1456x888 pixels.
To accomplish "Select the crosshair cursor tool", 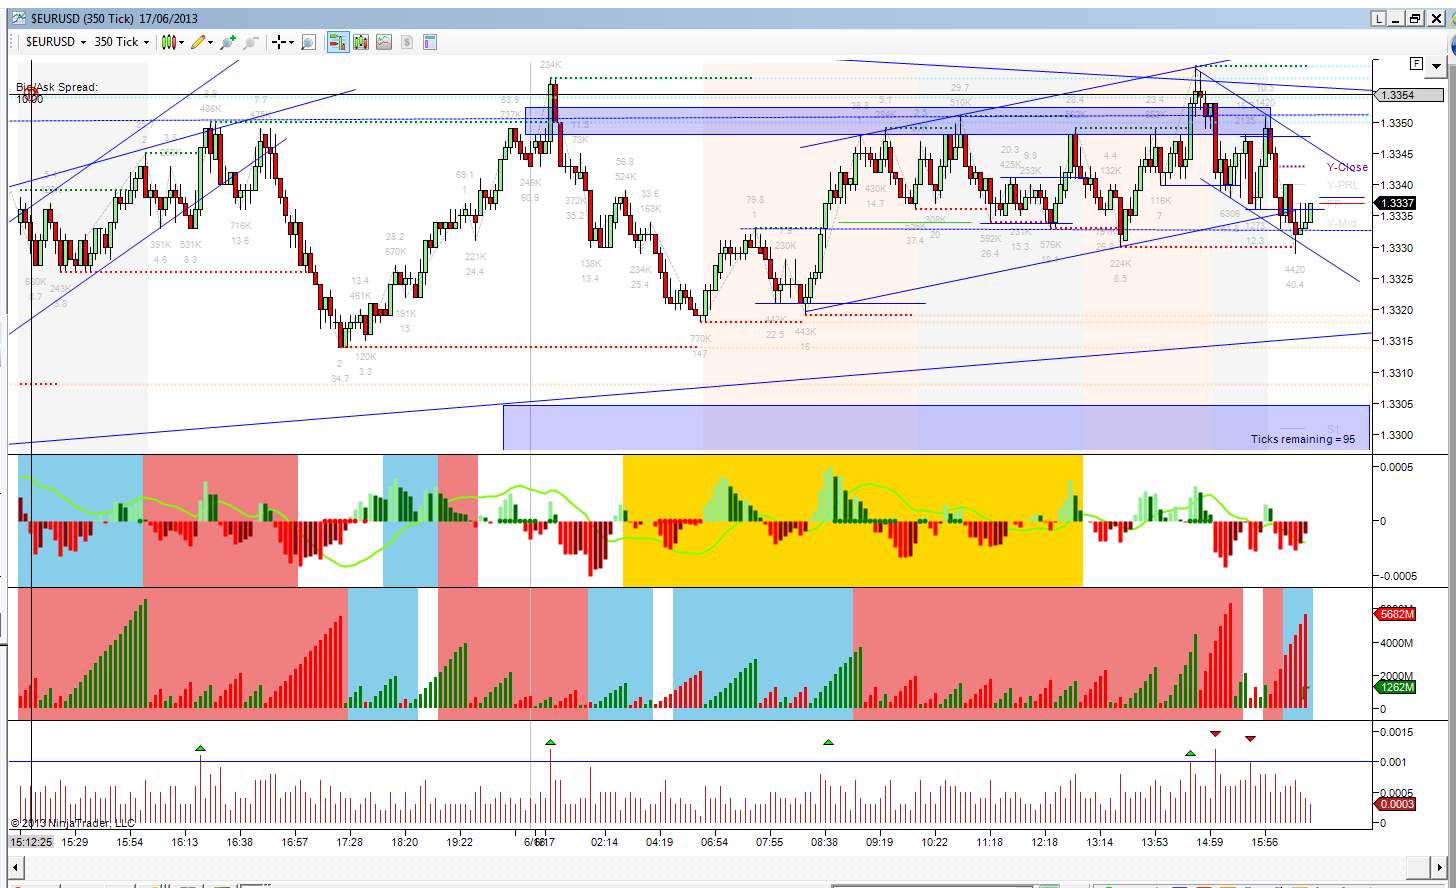I will click(x=279, y=42).
